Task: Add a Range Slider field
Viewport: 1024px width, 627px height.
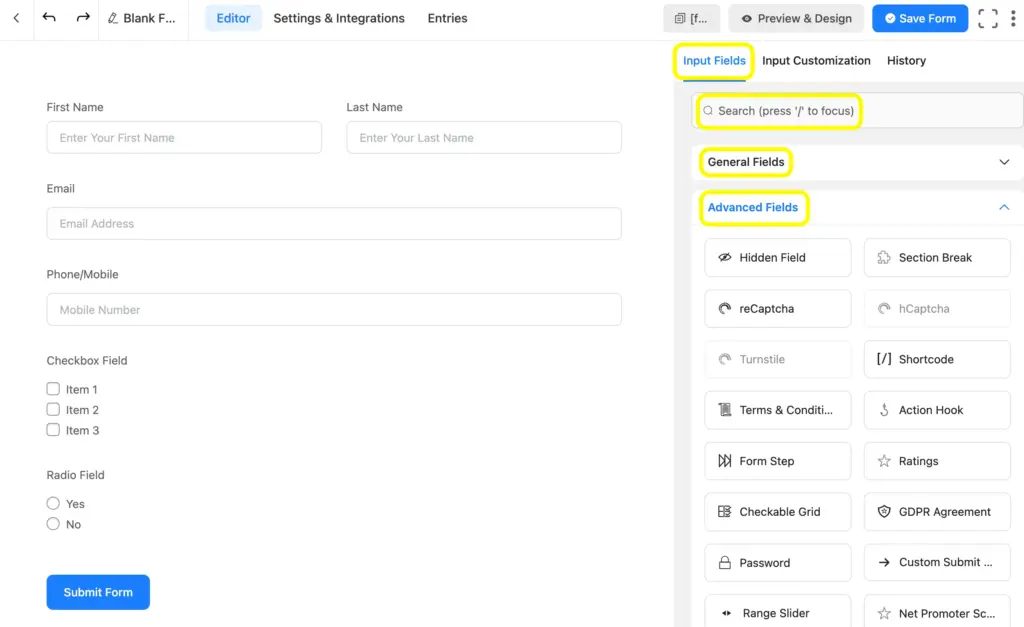Action: coord(777,612)
